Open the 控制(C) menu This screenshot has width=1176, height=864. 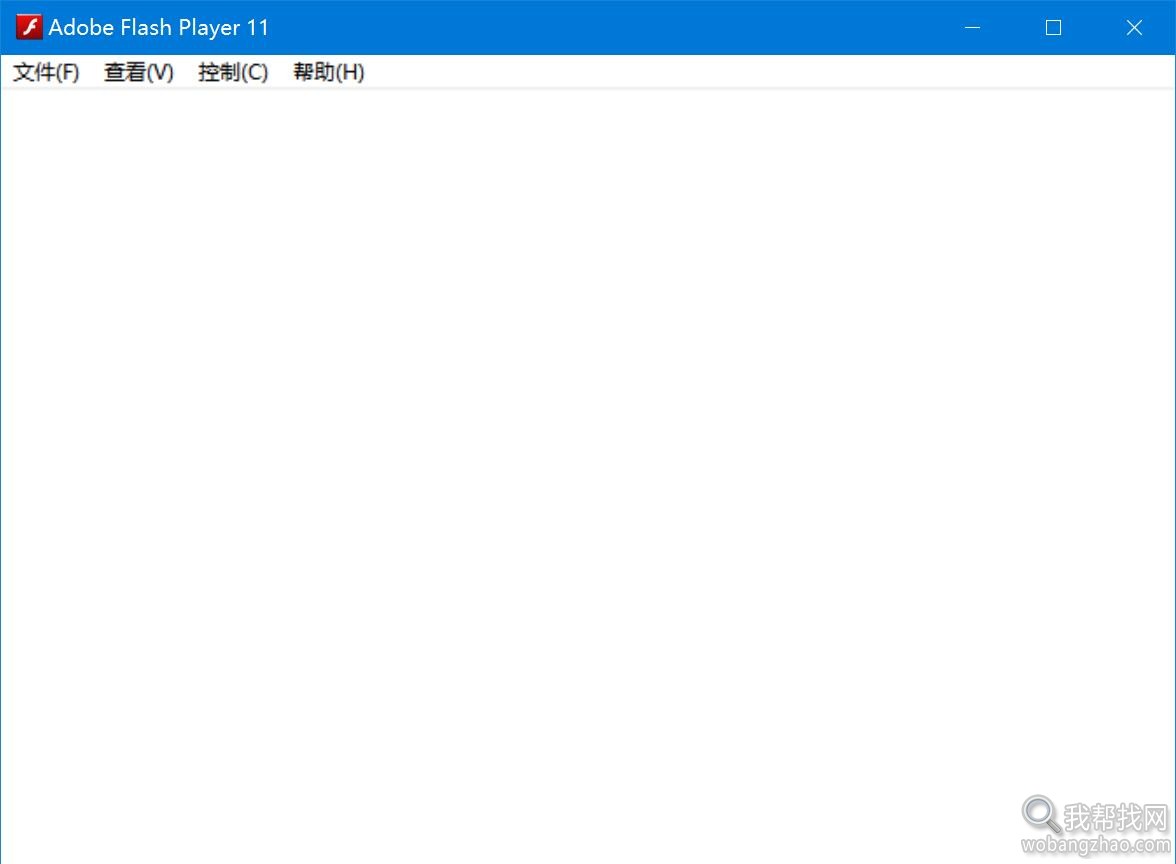pos(232,72)
